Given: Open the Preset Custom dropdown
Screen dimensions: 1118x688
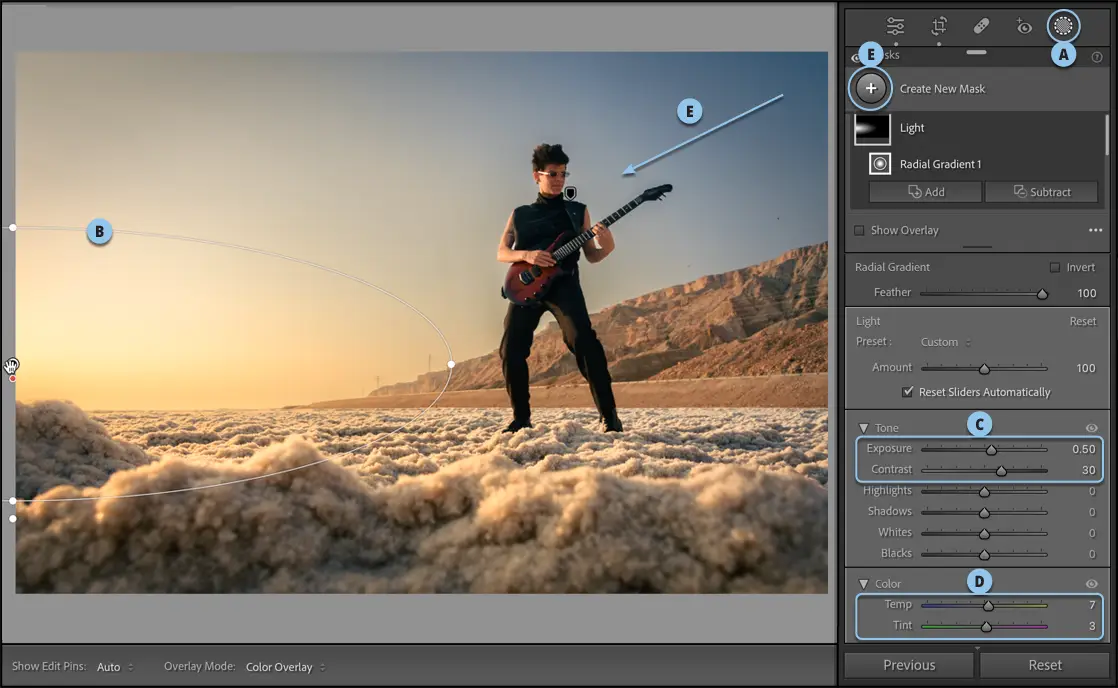Looking at the screenshot, I should click(x=945, y=342).
